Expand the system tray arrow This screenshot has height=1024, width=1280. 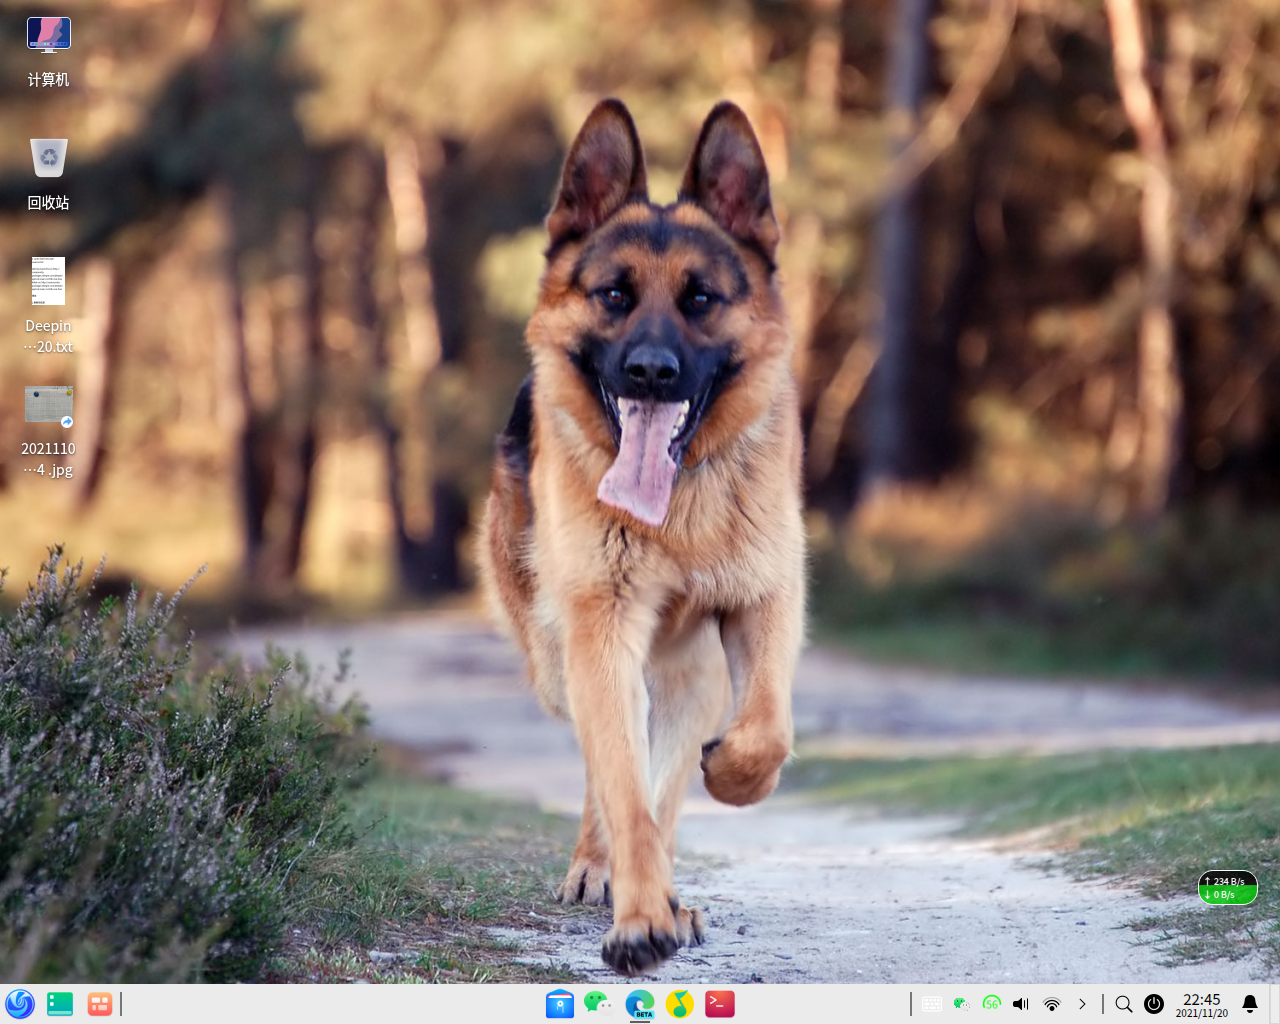[x=1082, y=1004]
